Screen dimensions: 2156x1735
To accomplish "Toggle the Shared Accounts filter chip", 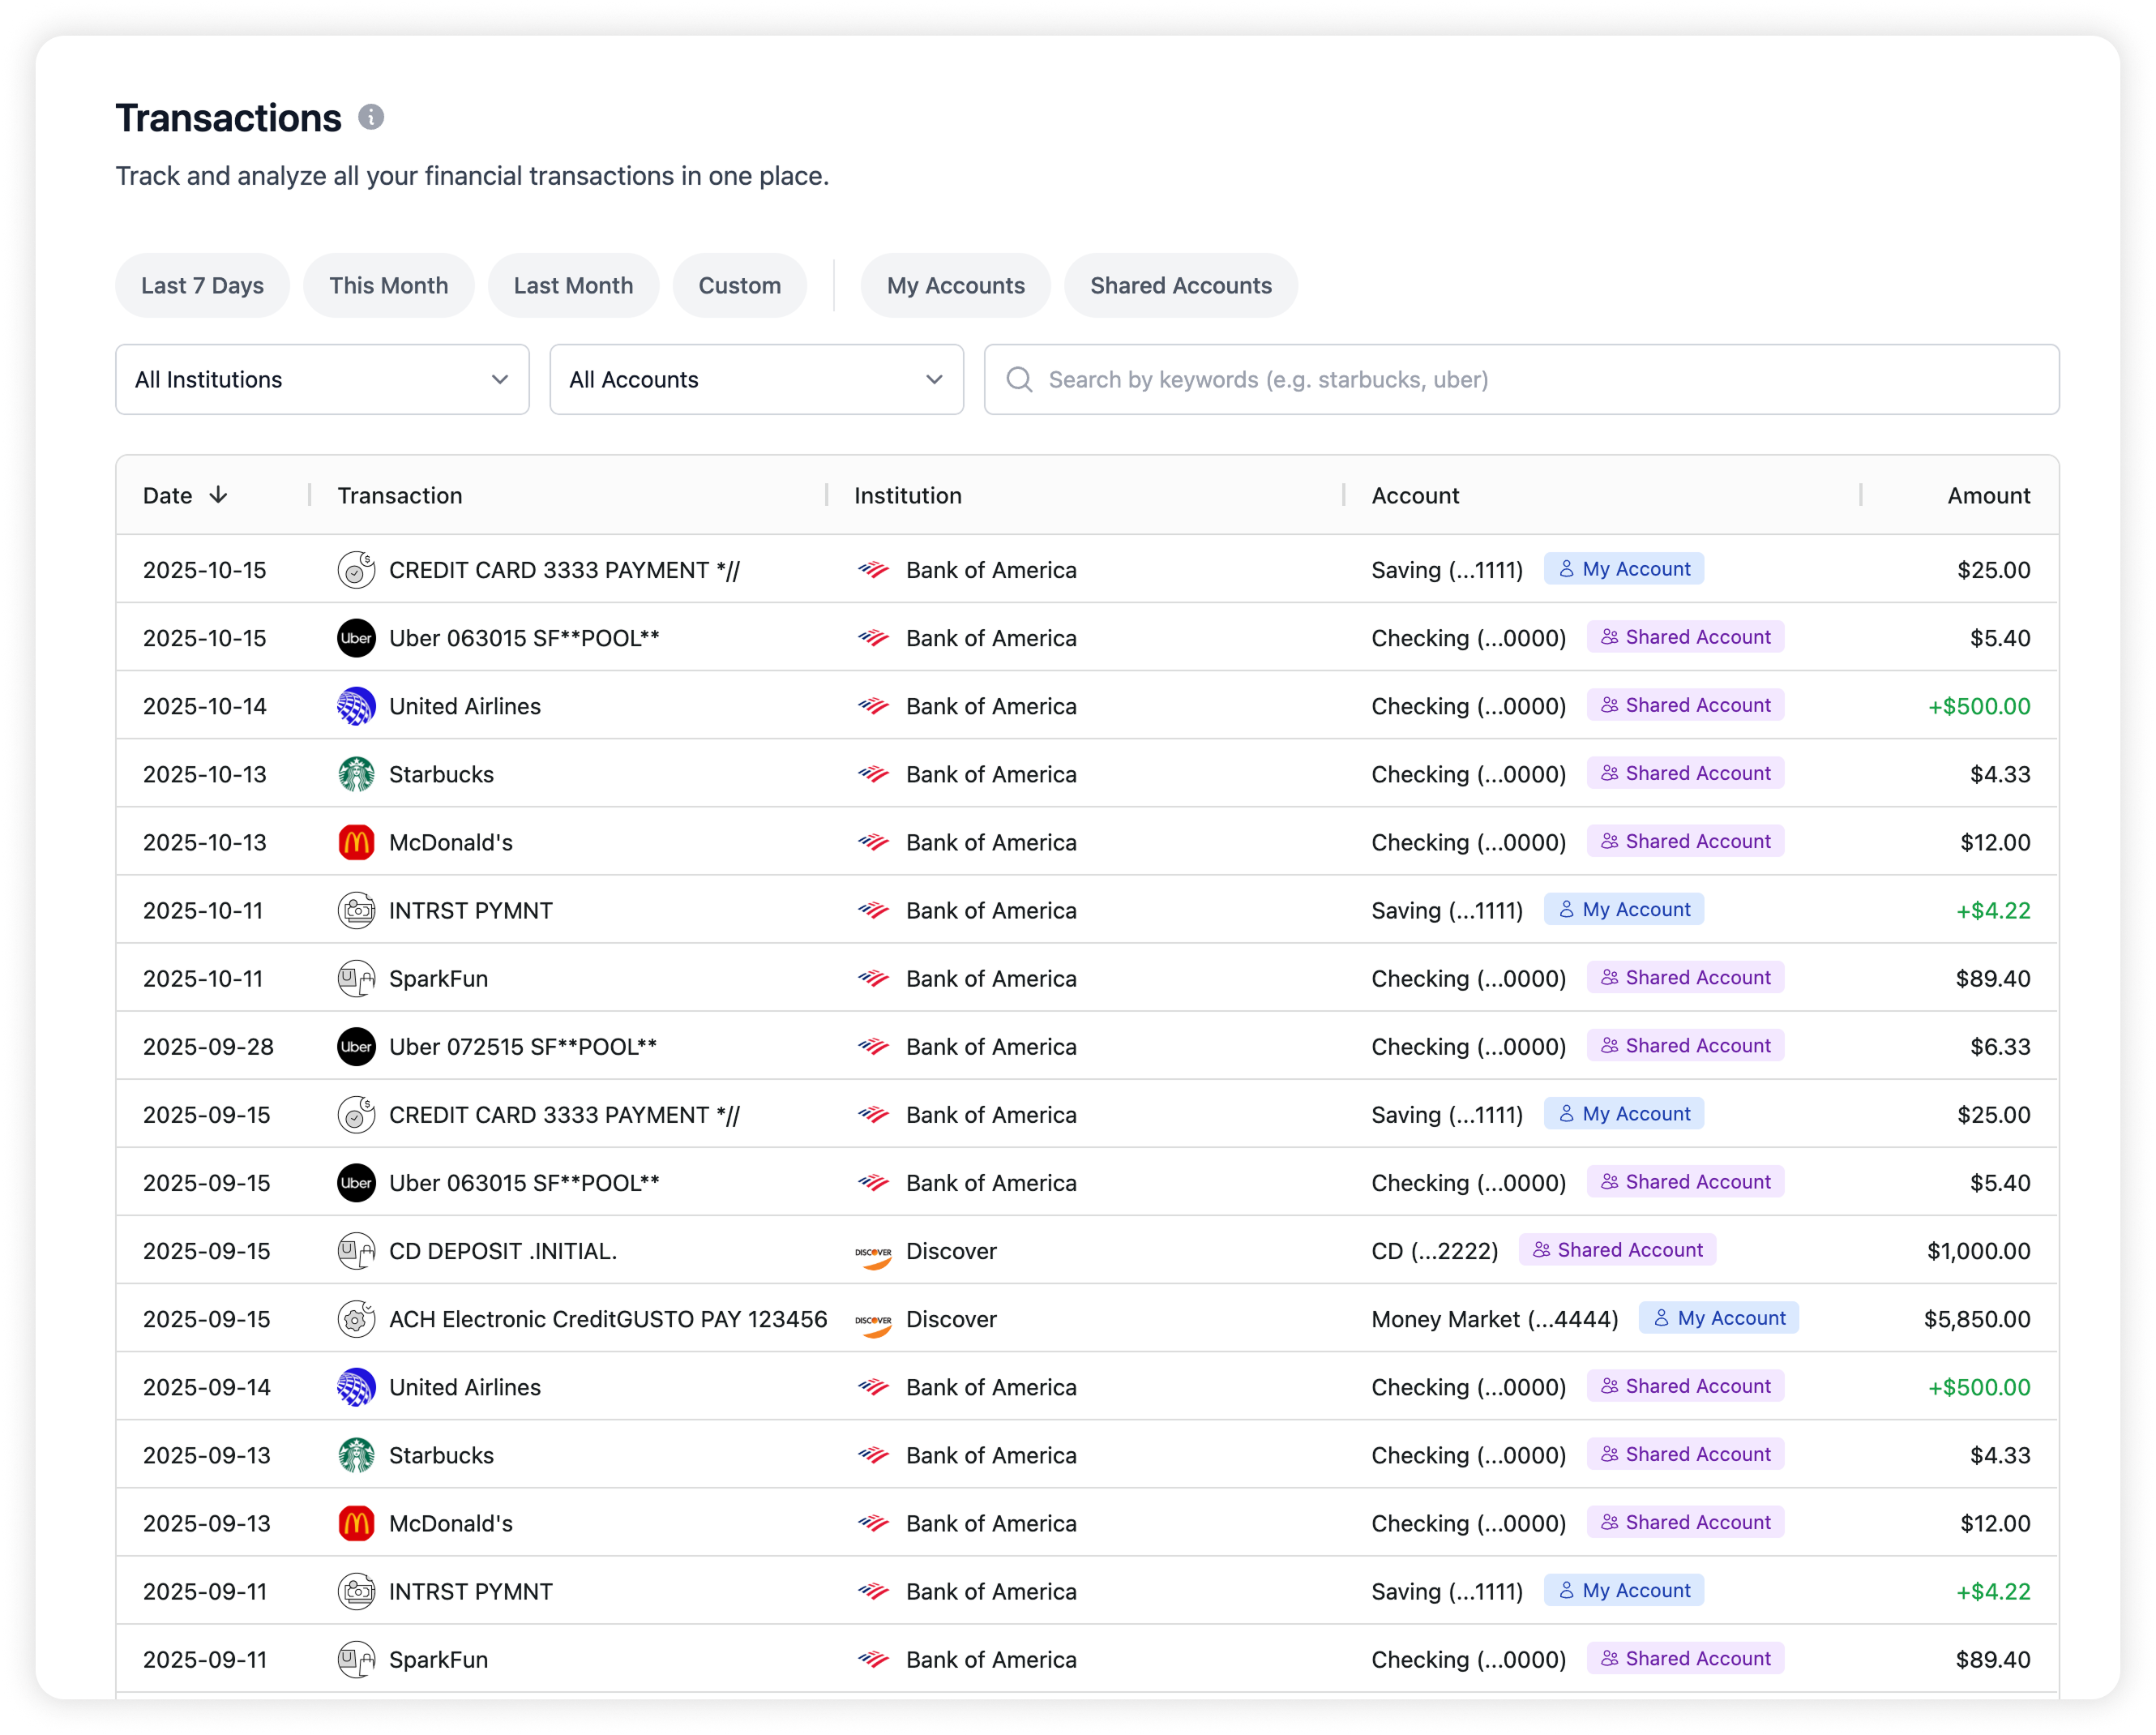I will coord(1180,286).
